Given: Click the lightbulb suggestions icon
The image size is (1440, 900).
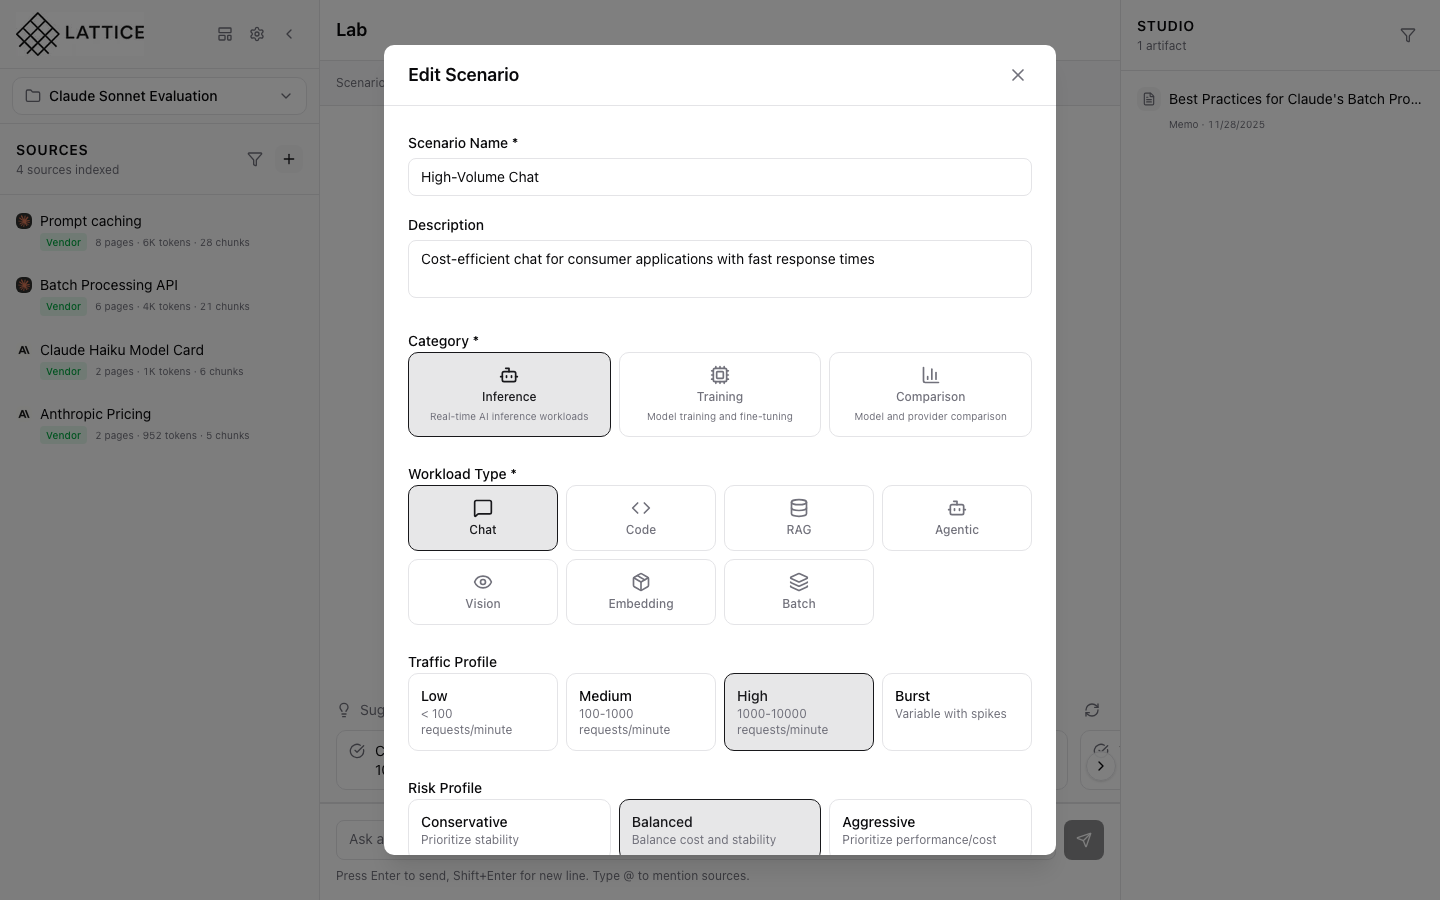Looking at the screenshot, I should tap(344, 710).
